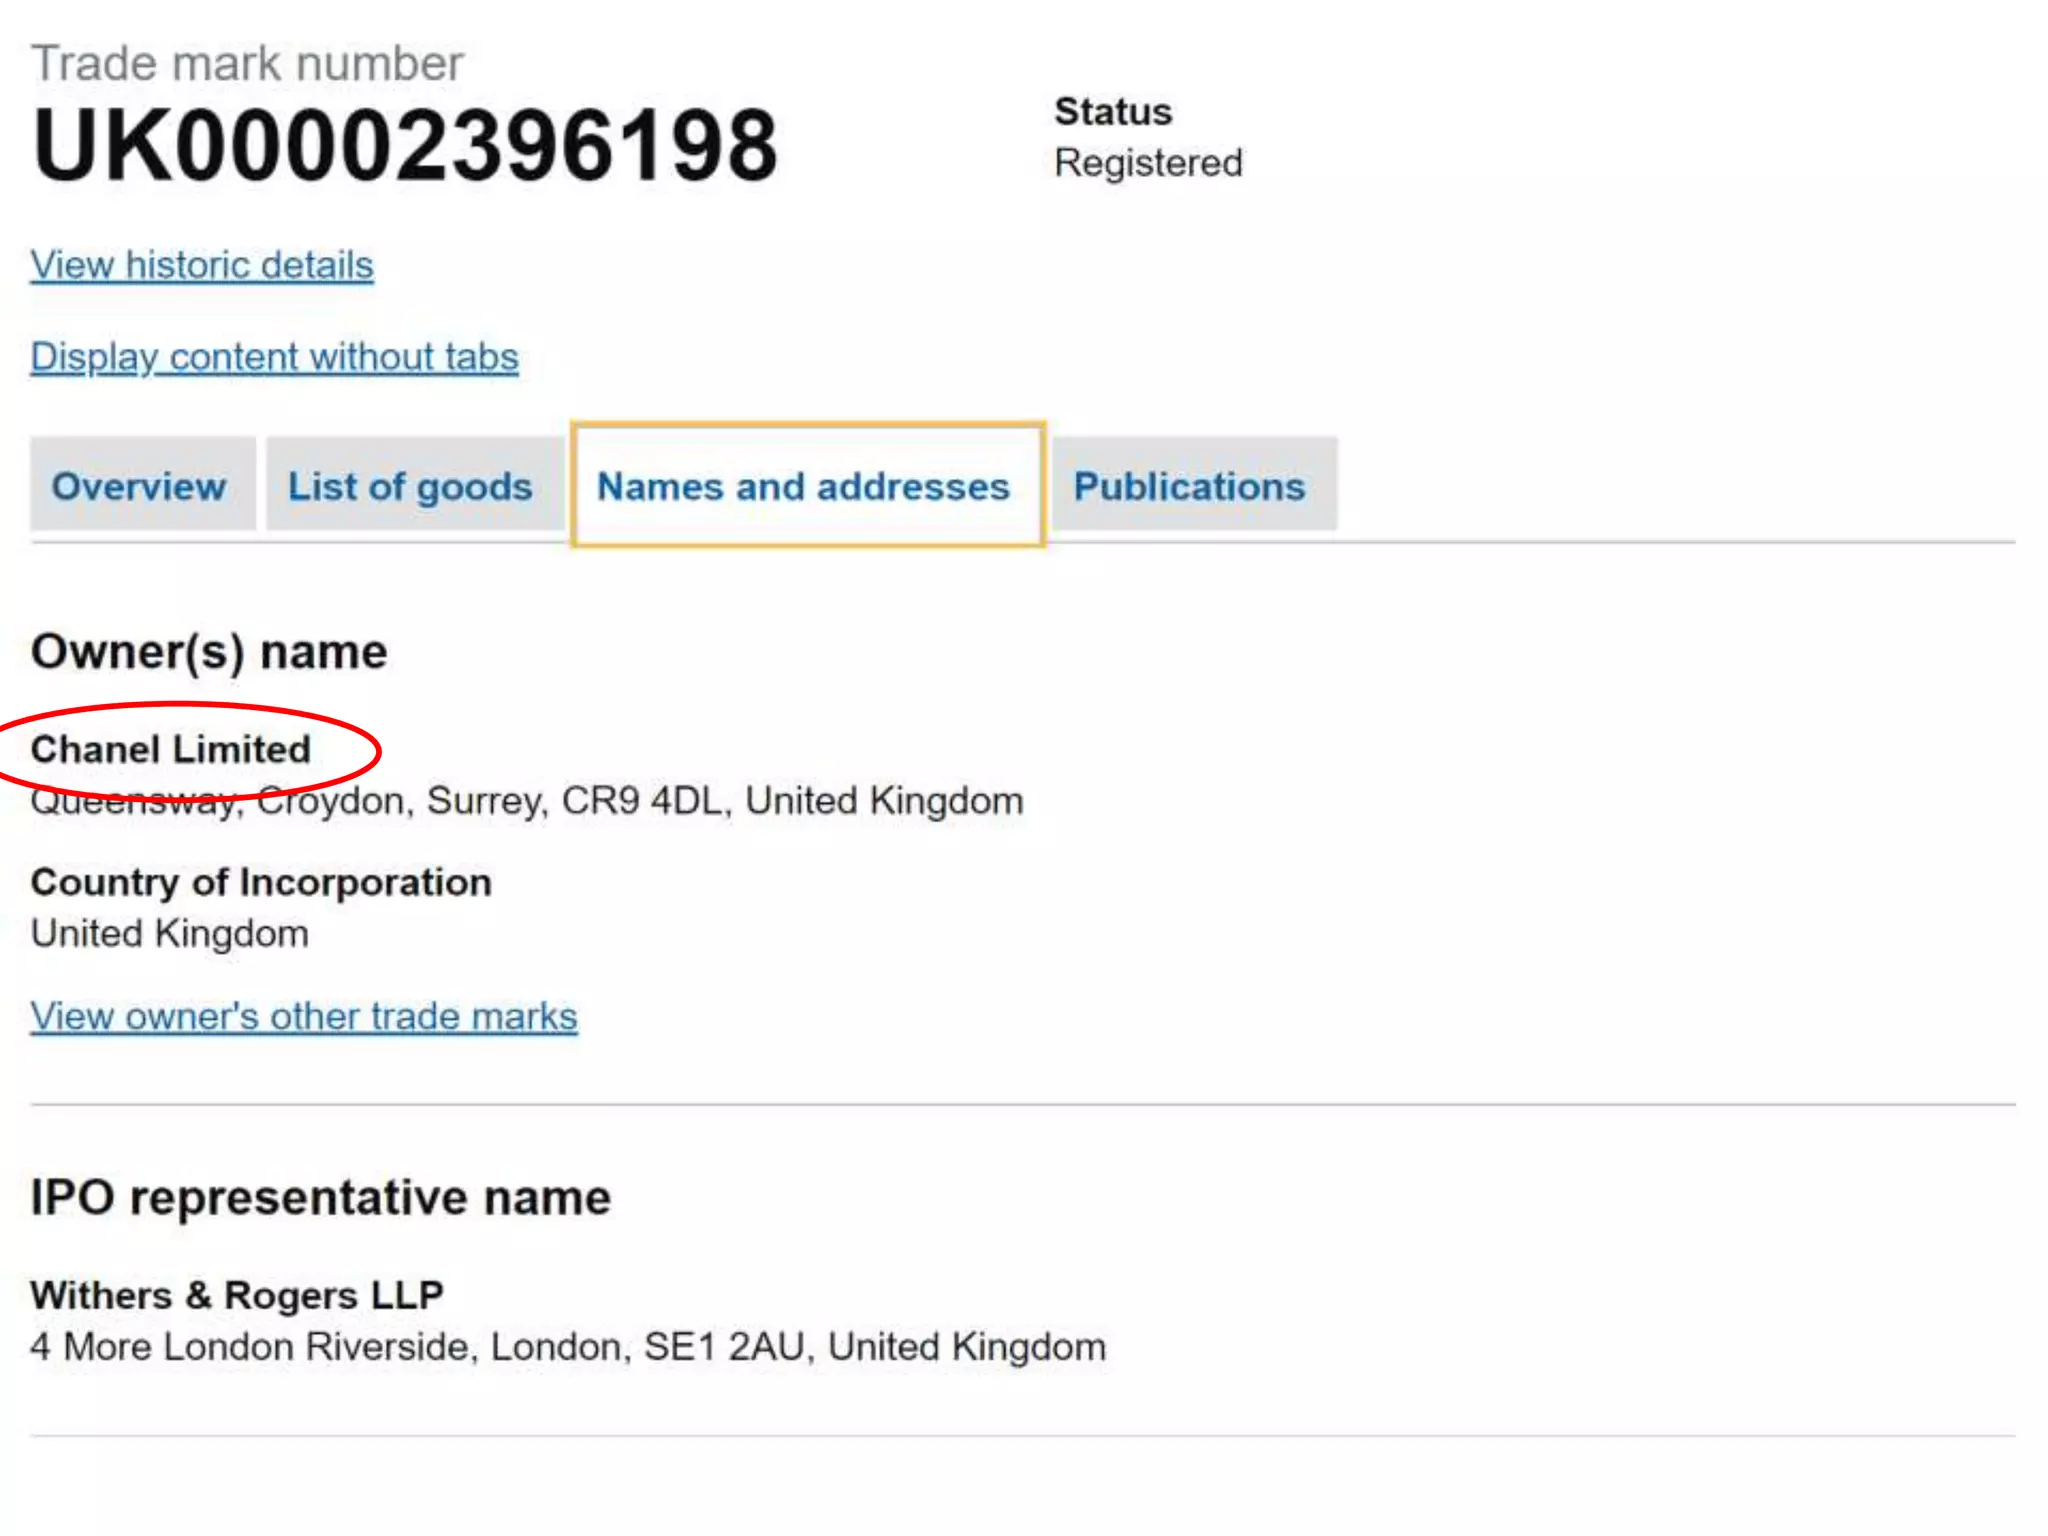2048x1536 pixels.
Task: Click the Trade mark number label
Action: coord(247,64)
